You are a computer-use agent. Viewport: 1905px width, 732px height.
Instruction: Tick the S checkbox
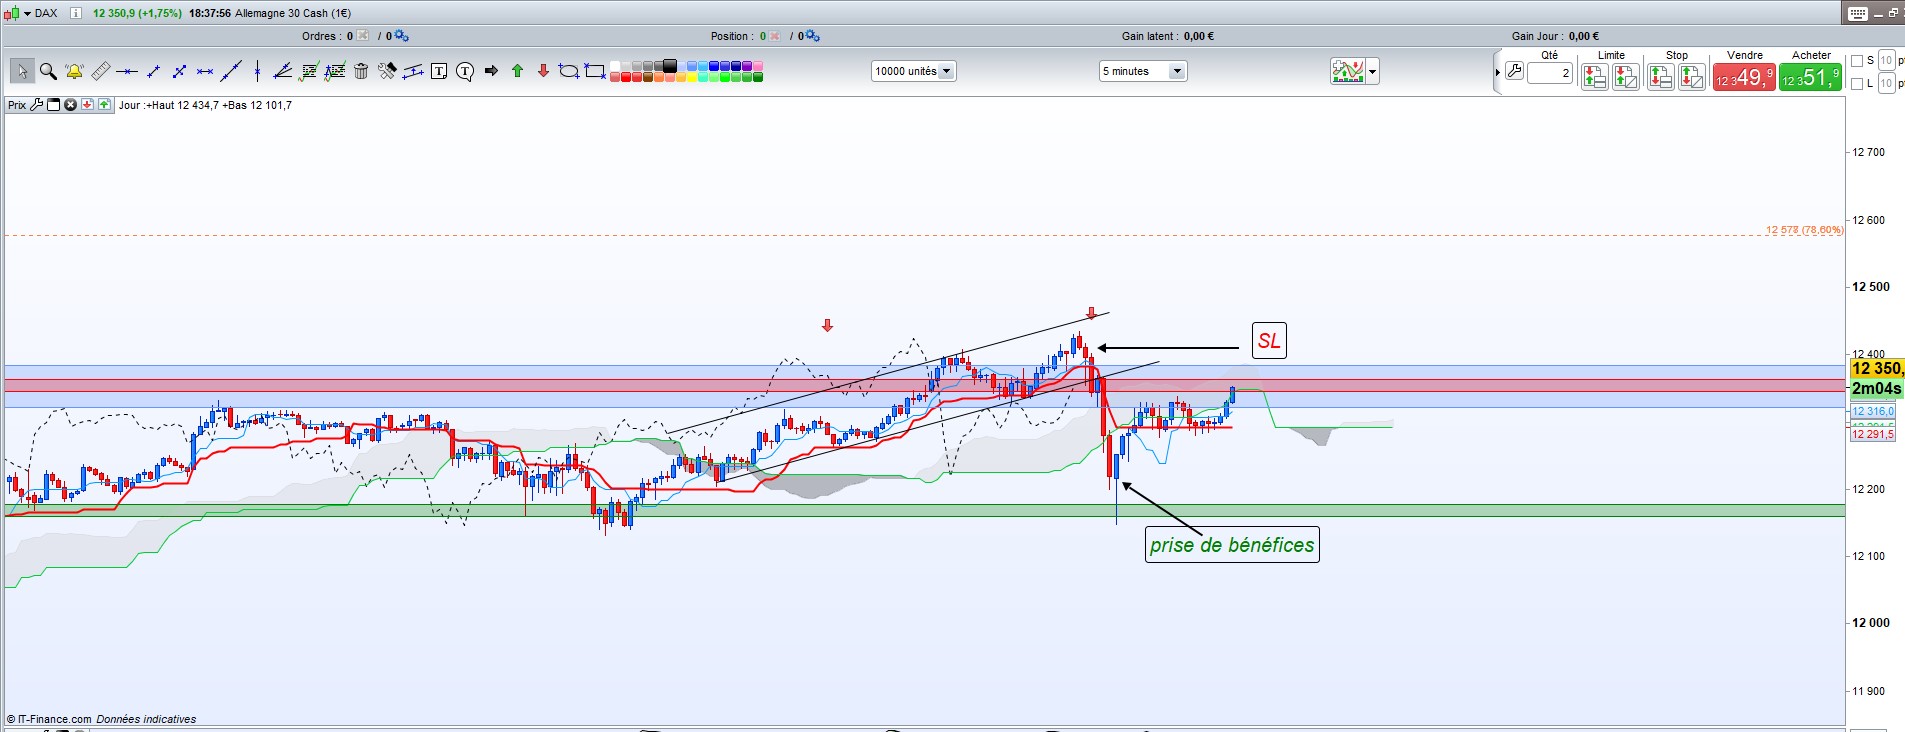1857,61
